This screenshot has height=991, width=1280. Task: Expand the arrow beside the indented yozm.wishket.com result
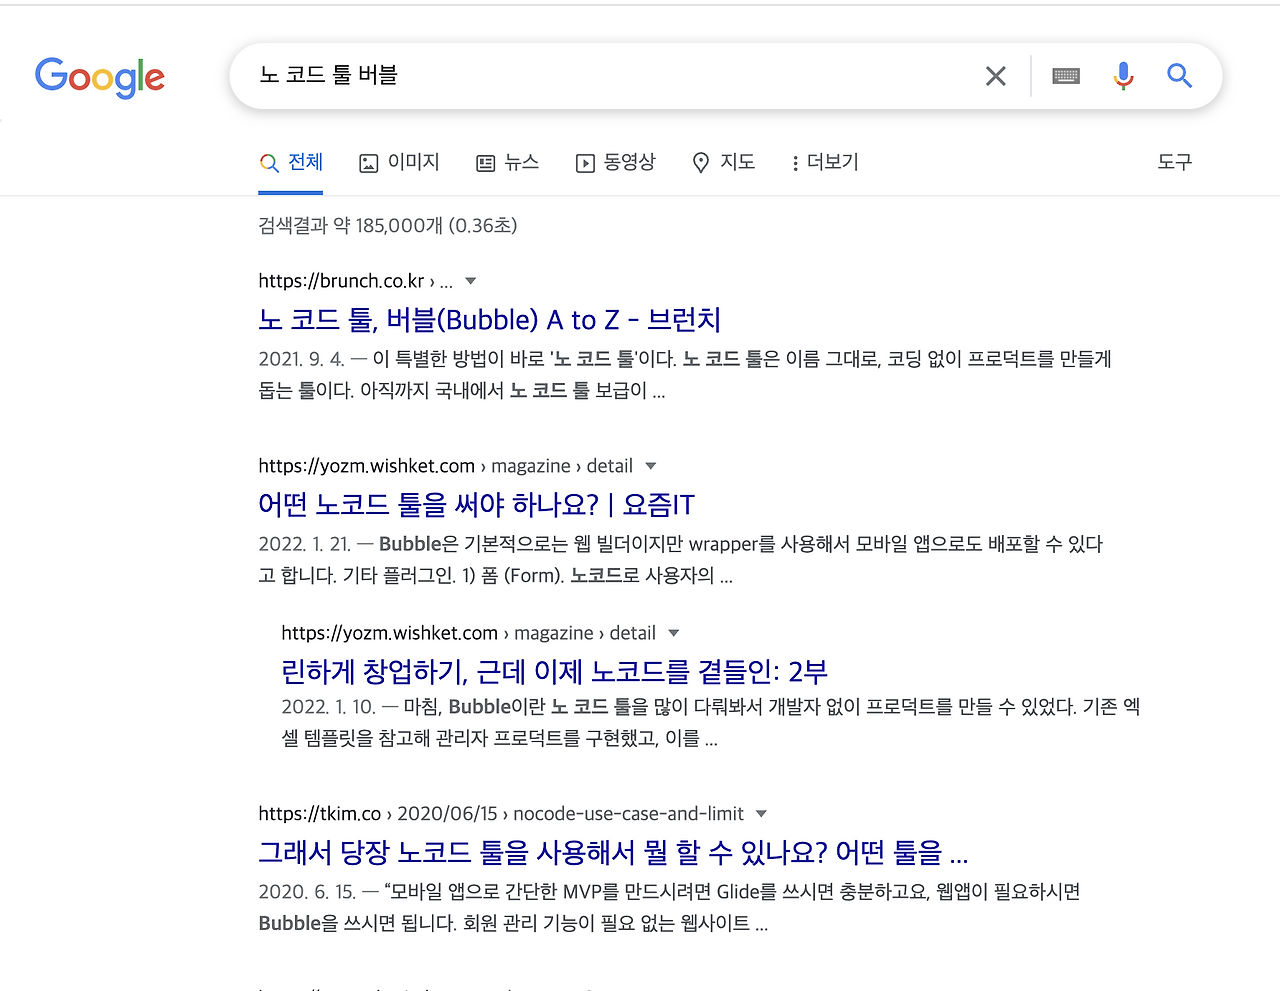tap(674, 633)
